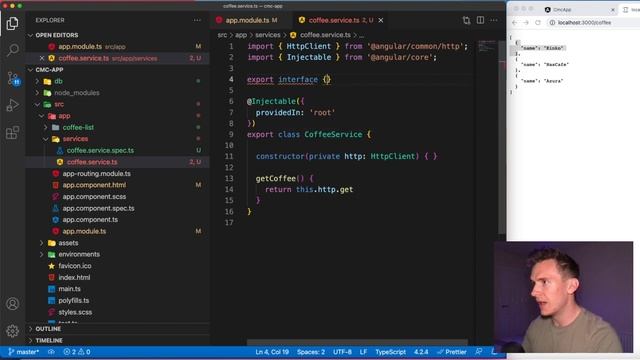The height and width of the screenshot is (360, 640).
Task: Click the Ln 4, Col 19 indicator
Action: tap(272, 352)
